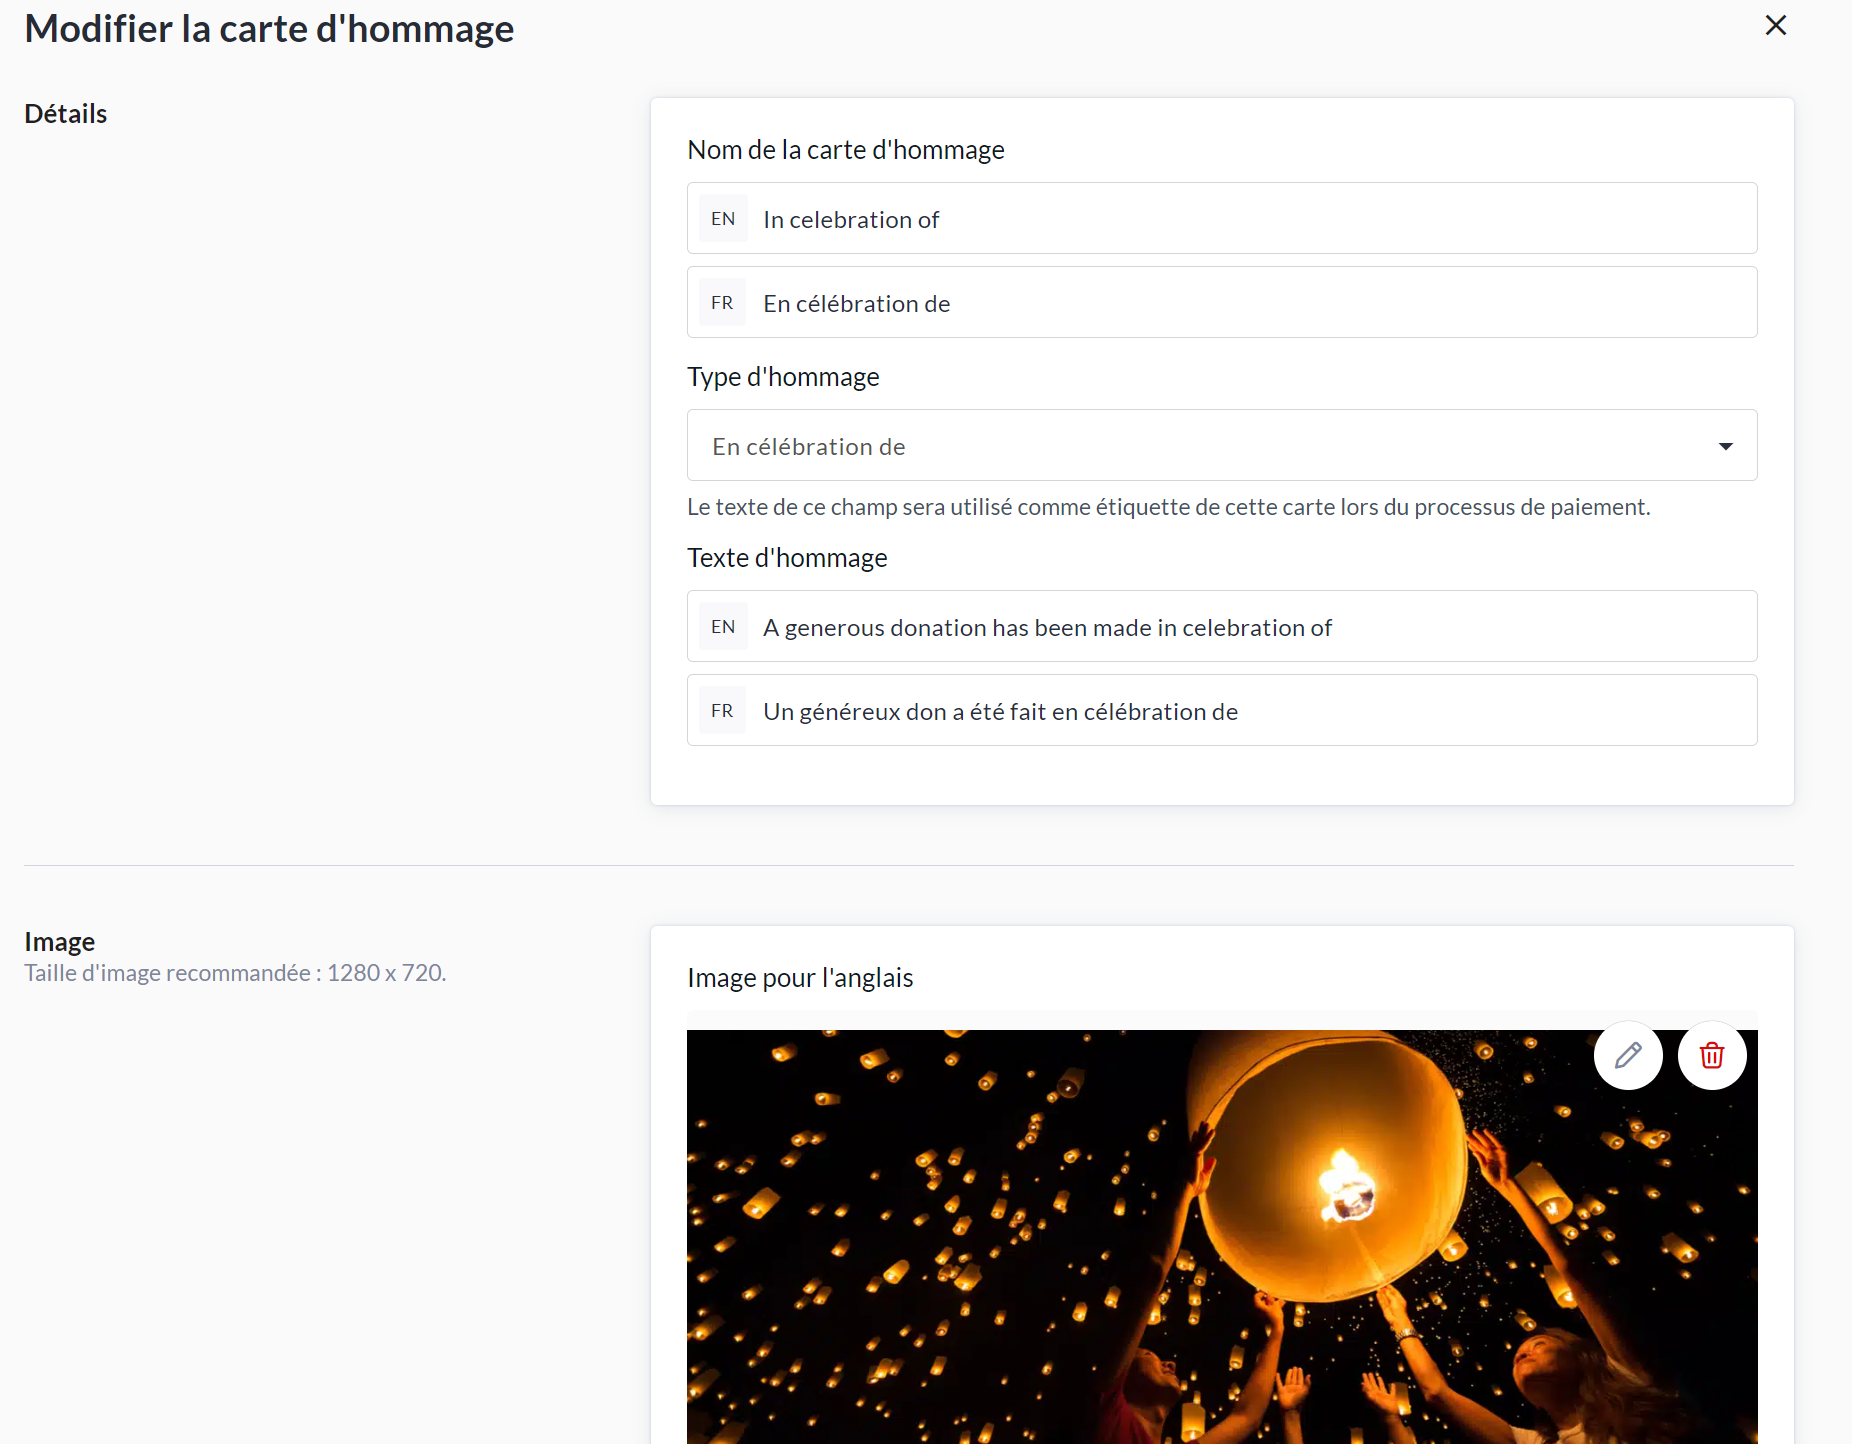
Task: Focus the French card name input field
Action: (1250, 303)
